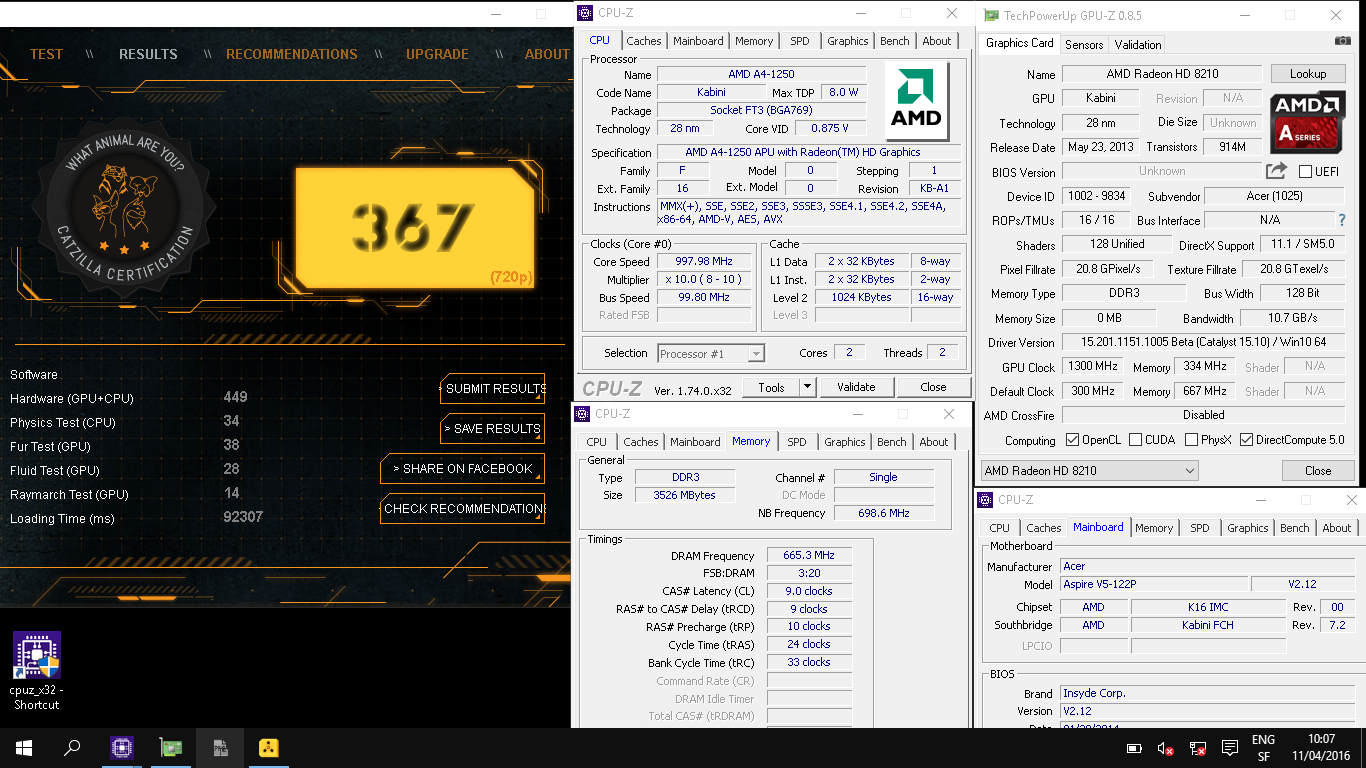Toggle the UEFI checkbox in GPU-Z
The height and width of the screenshot is (768, 1366).
point(1305,171)
